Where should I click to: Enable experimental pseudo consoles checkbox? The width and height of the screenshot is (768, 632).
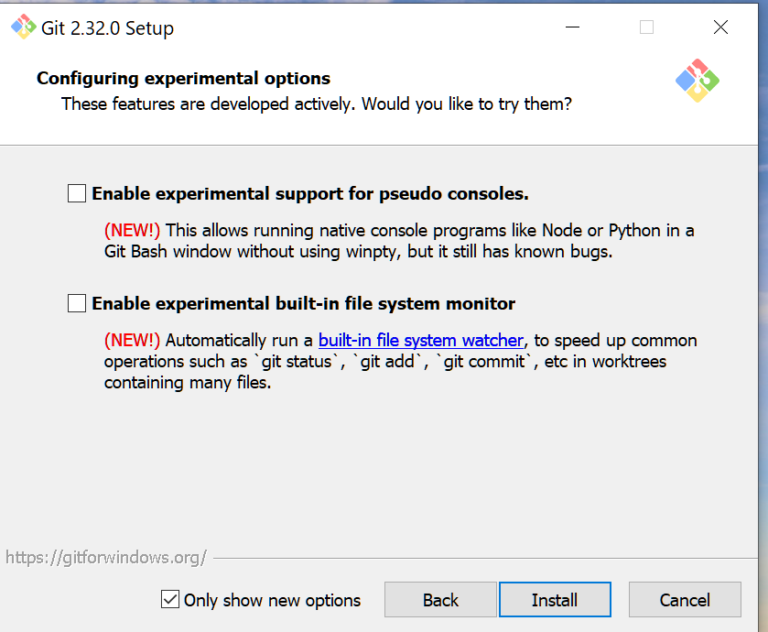click(77, 194)
